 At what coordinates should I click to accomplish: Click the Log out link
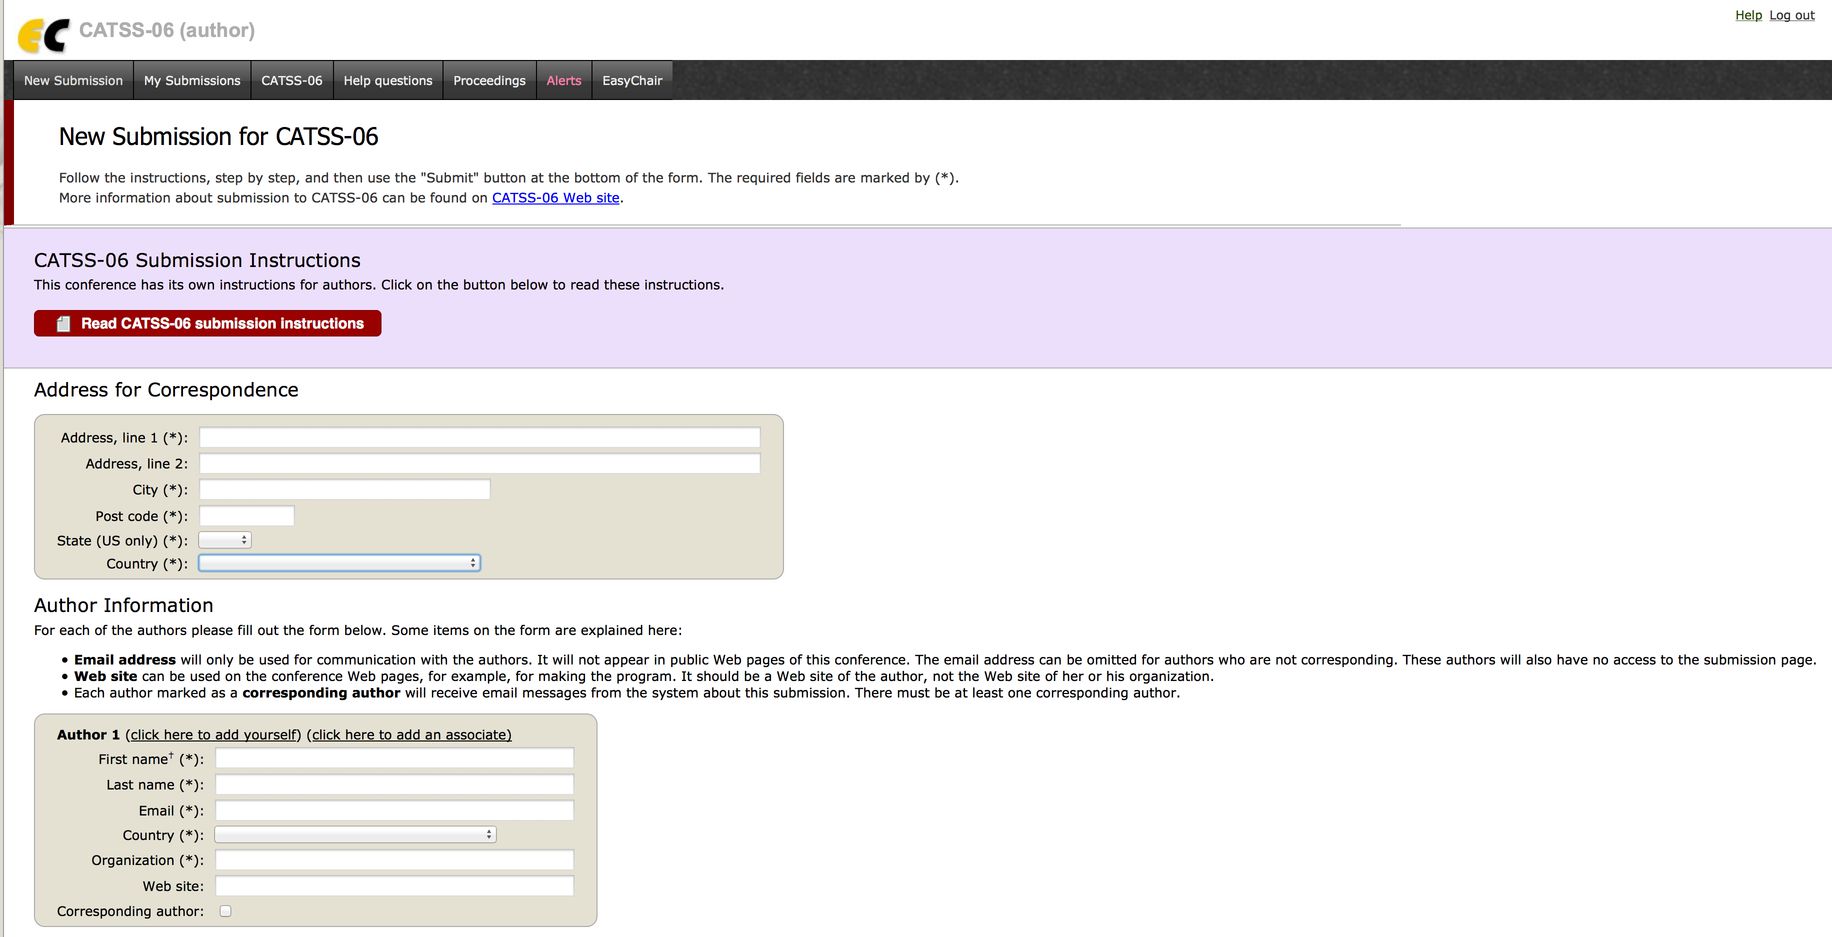pyautogui.click(x=1792, y=15)
